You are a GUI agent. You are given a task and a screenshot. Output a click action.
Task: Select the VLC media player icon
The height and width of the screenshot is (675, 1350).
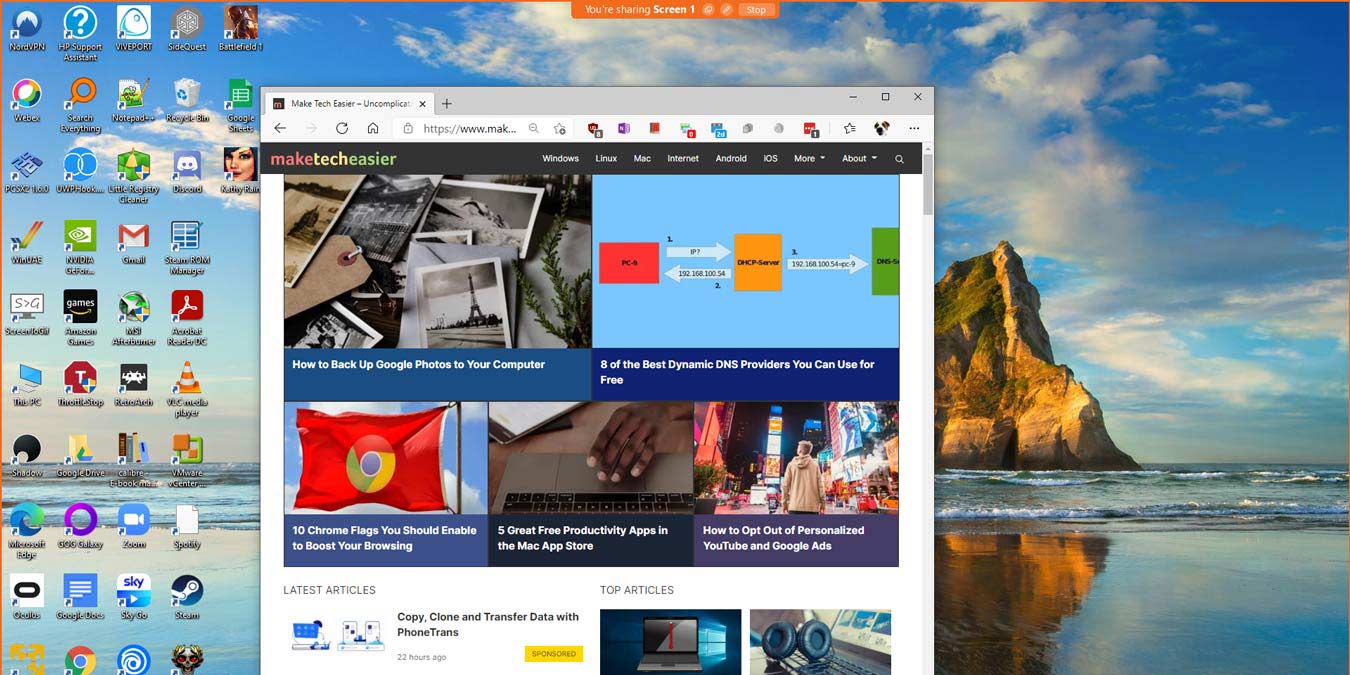(187, 388)
